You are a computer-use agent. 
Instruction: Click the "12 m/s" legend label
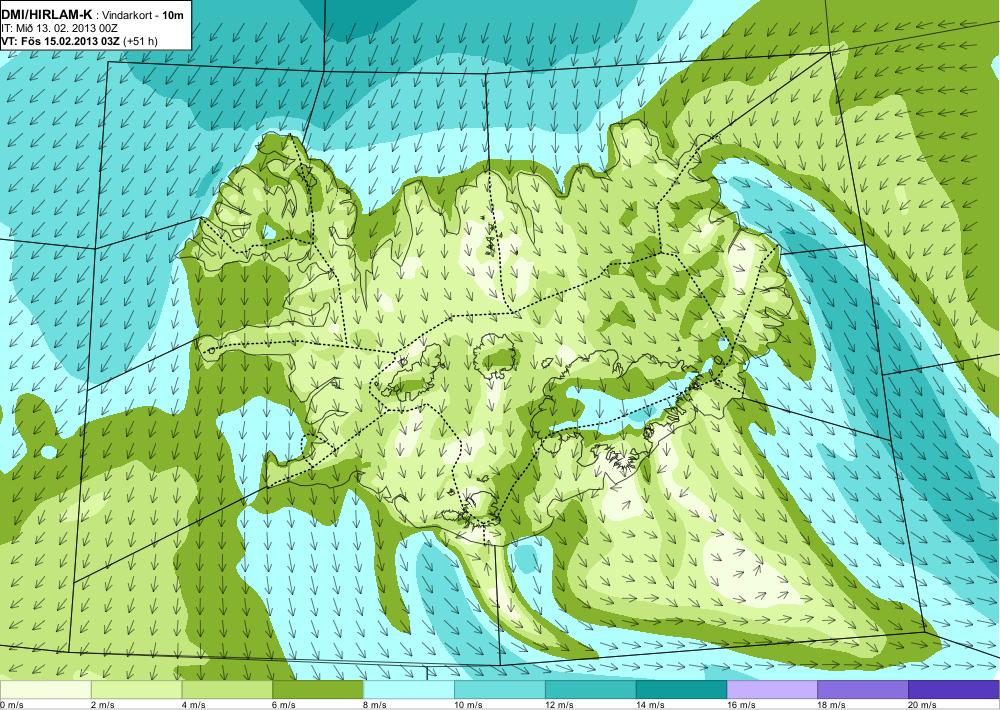559,705
